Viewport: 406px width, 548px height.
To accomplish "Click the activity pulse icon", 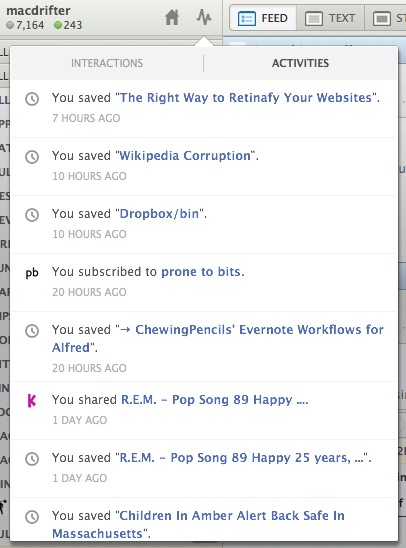I will [x=204, y=17].
